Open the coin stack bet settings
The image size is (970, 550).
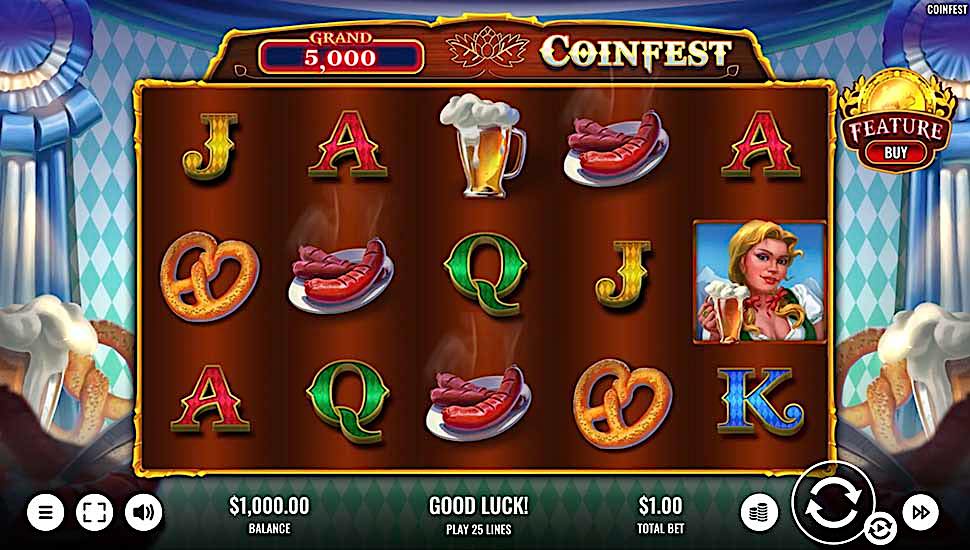click(759, 512)
